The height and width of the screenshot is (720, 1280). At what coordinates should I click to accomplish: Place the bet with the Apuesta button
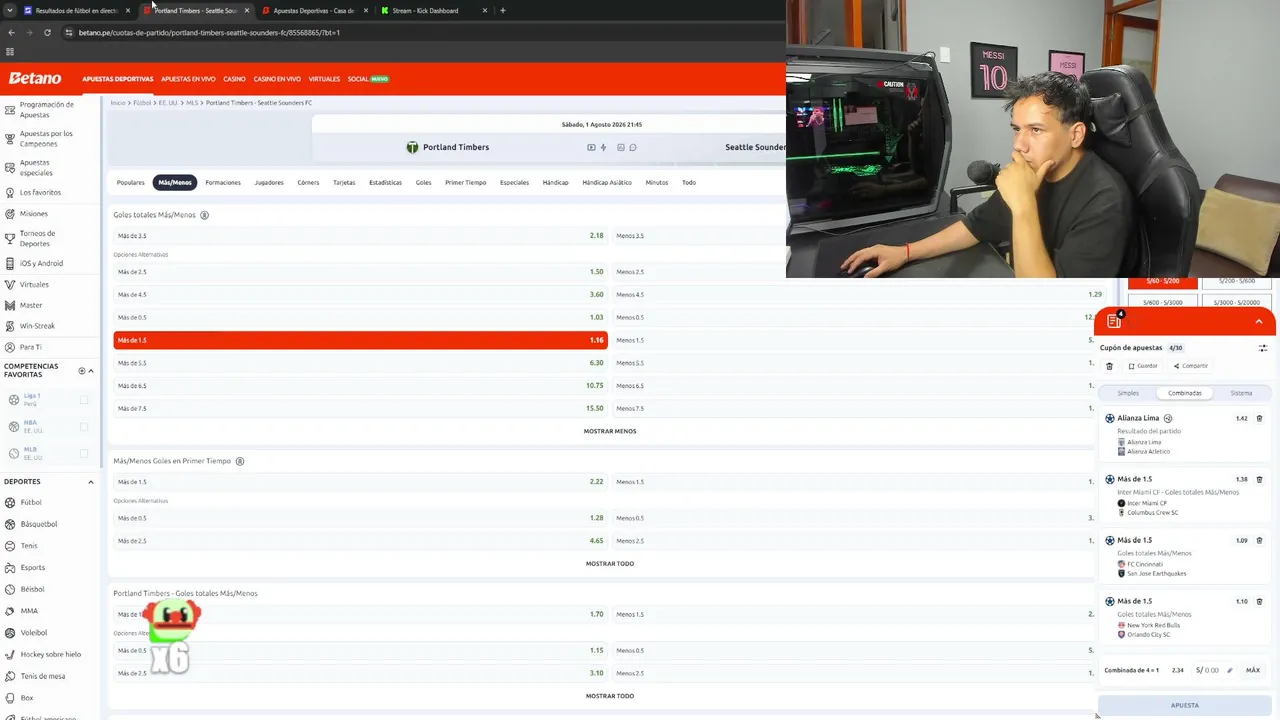tap(1185, 705)
